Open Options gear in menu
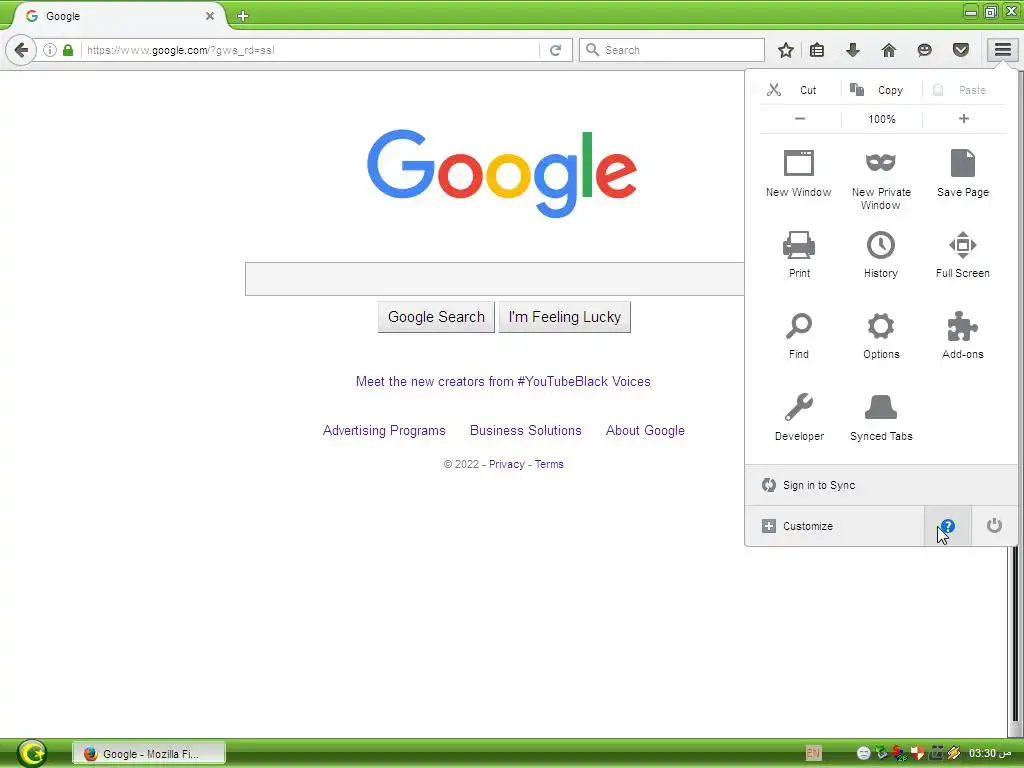This screenshot has height=768, width=1024. click(x=881, y=336)
